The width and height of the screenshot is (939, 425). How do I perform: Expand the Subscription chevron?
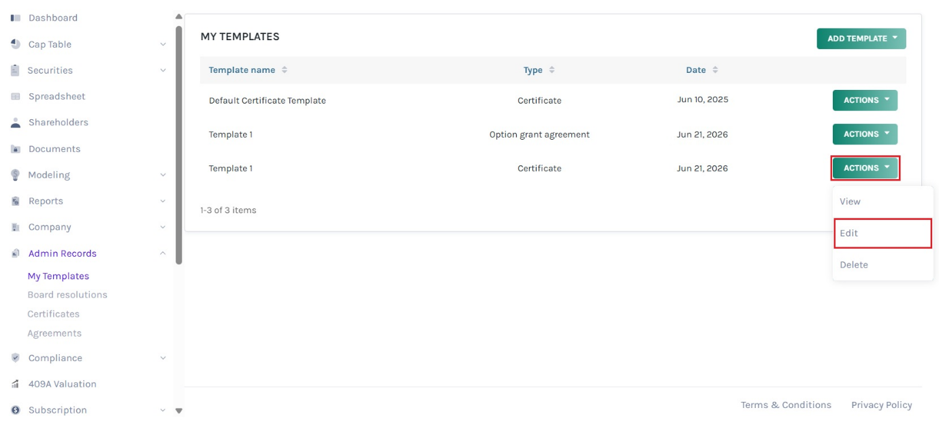[163, 410]
